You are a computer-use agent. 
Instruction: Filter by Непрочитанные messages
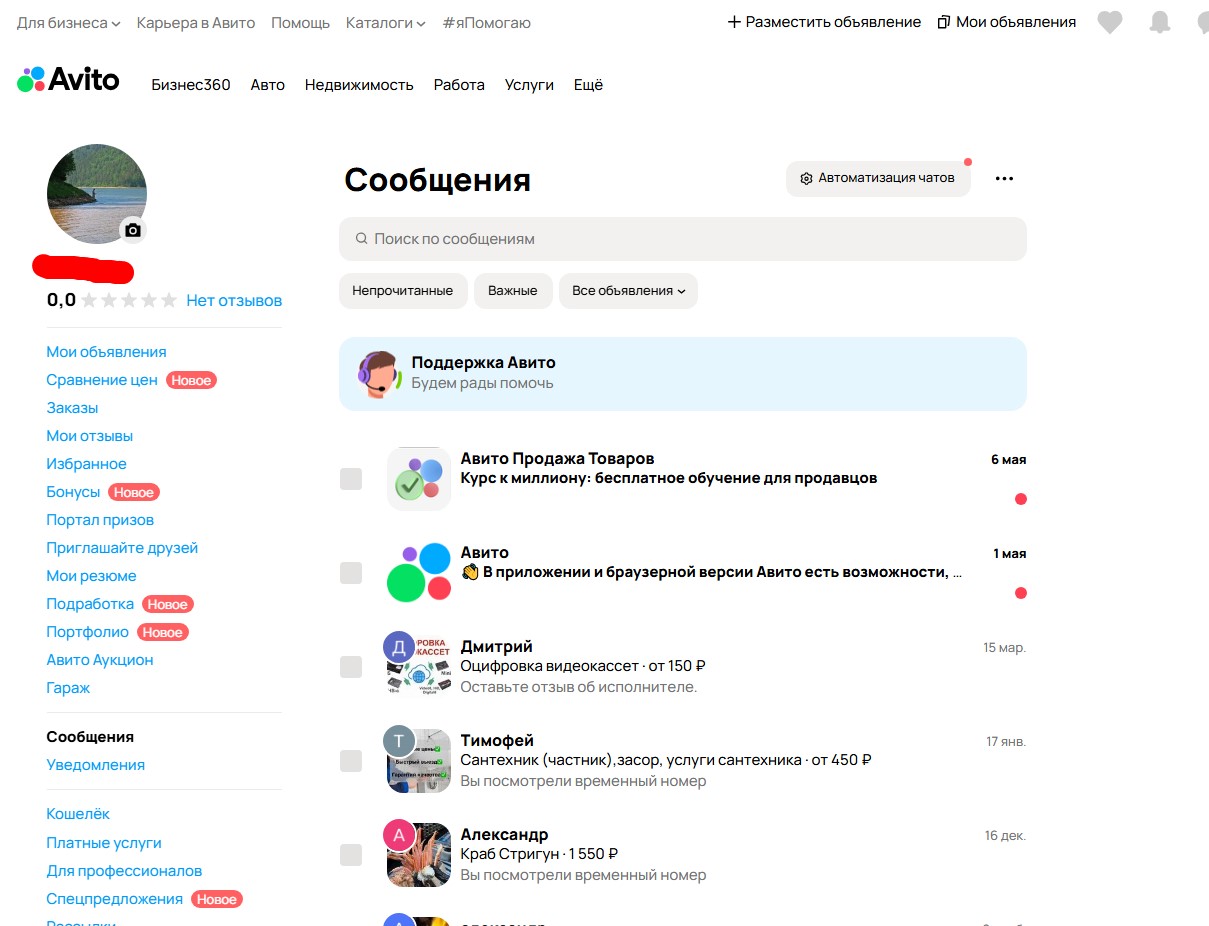click(403, 291)
